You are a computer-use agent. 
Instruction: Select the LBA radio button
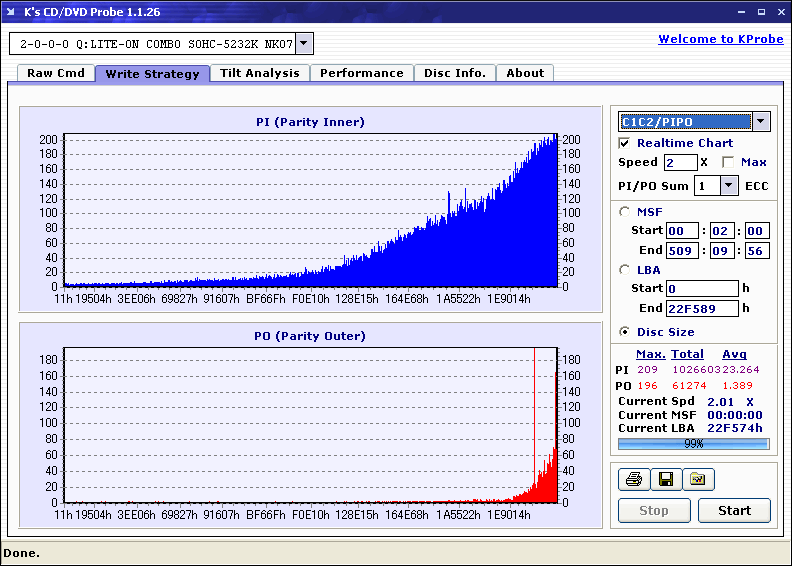(625, 270)
